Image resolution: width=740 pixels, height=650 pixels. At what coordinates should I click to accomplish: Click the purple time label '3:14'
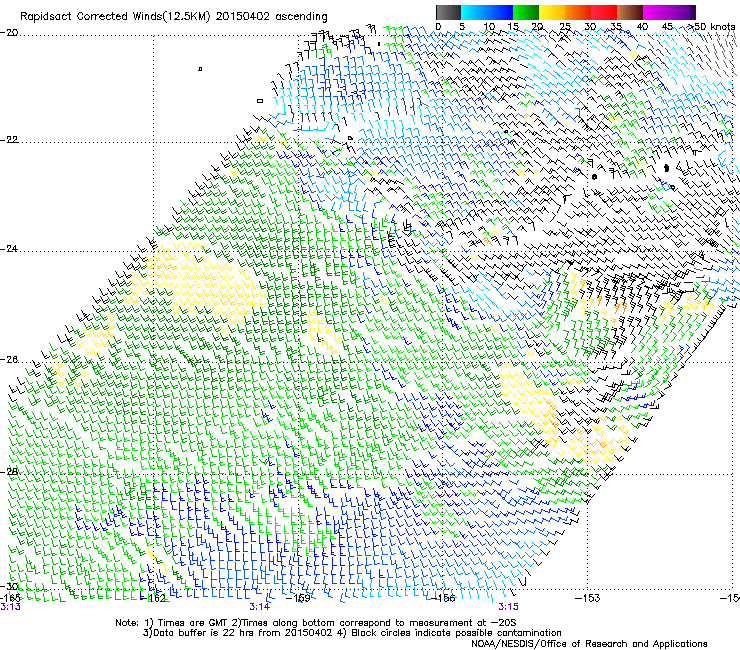260,607
